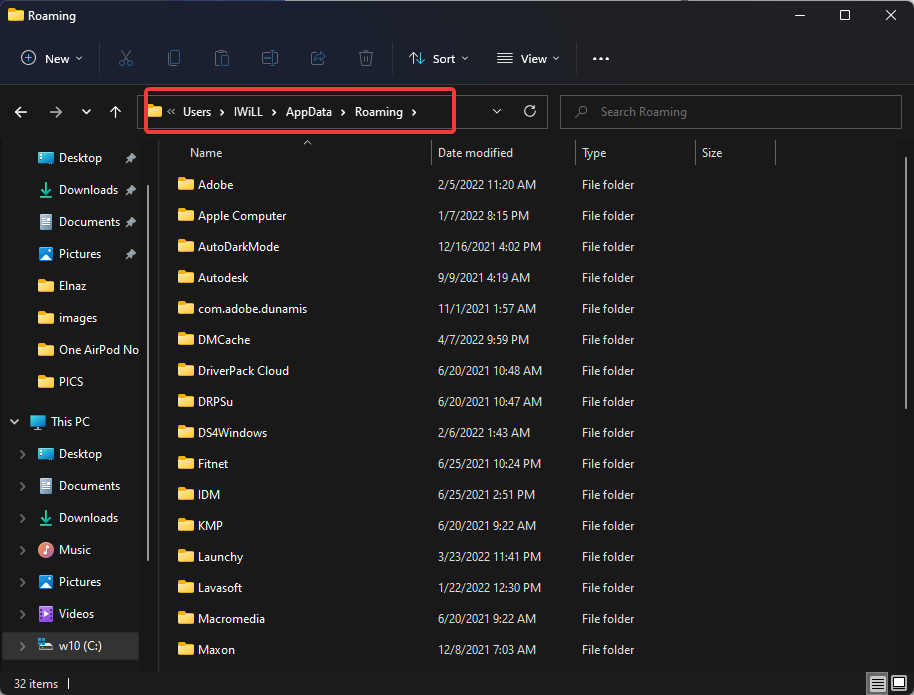Click the DMCache folder icon
The height and width of the screenshot is (695, 914).
(x=185, y=339)
